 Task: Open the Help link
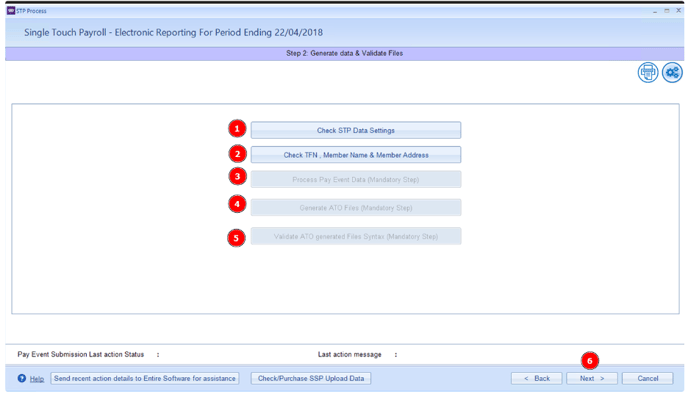coord(37,379)
